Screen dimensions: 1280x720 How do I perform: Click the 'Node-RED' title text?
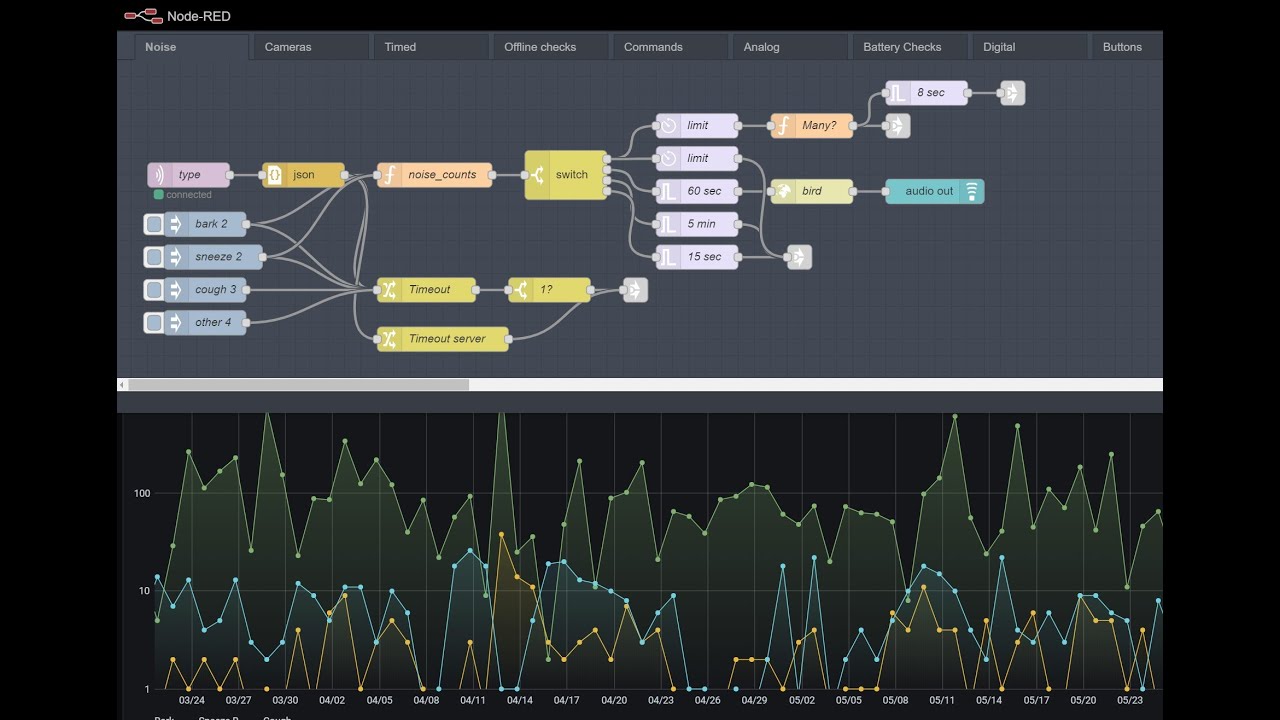tap(199, 16)
